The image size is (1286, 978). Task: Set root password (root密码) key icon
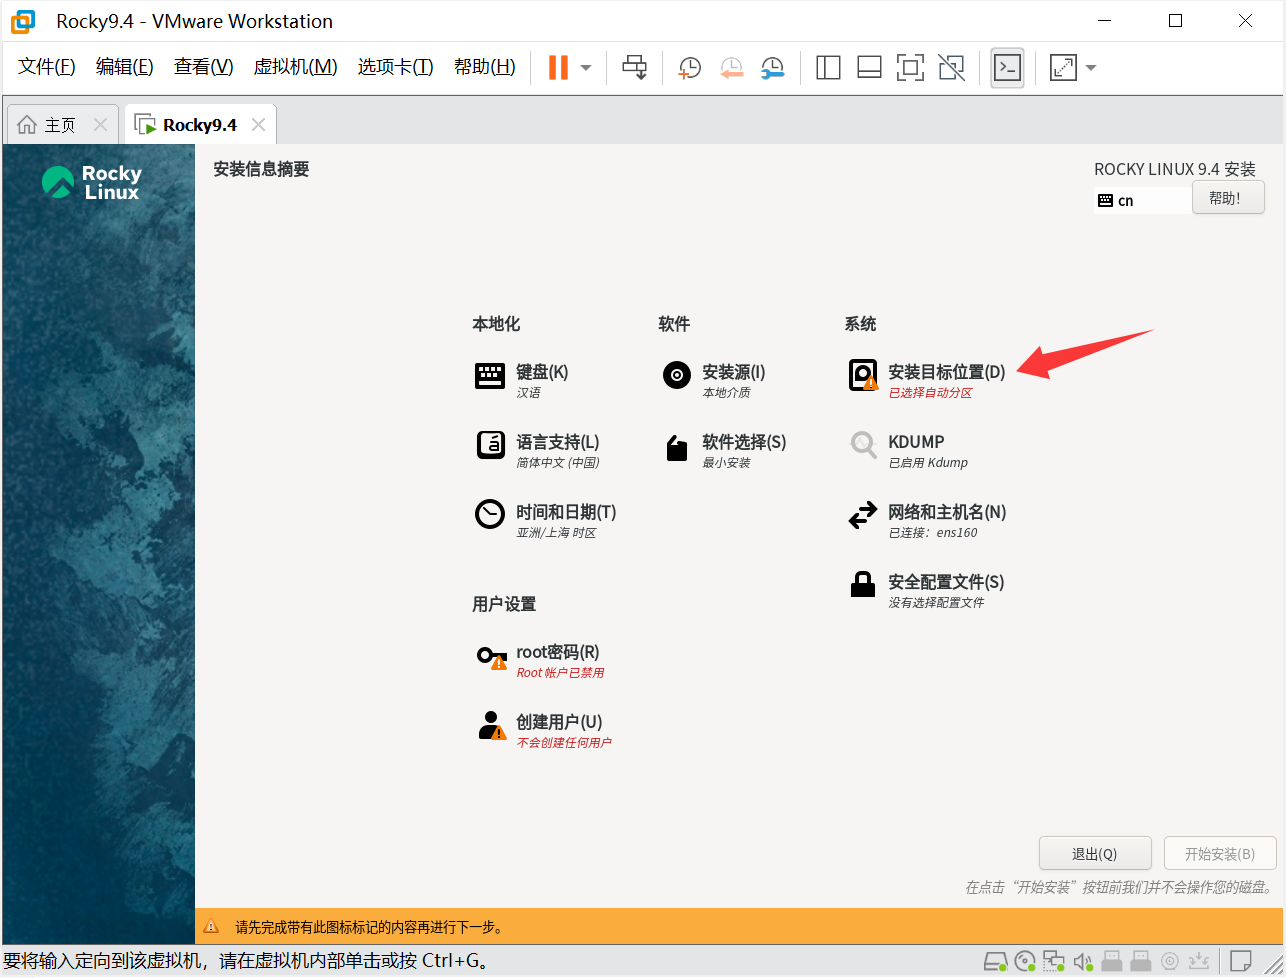pyautogui.click(x=491, y=657)
